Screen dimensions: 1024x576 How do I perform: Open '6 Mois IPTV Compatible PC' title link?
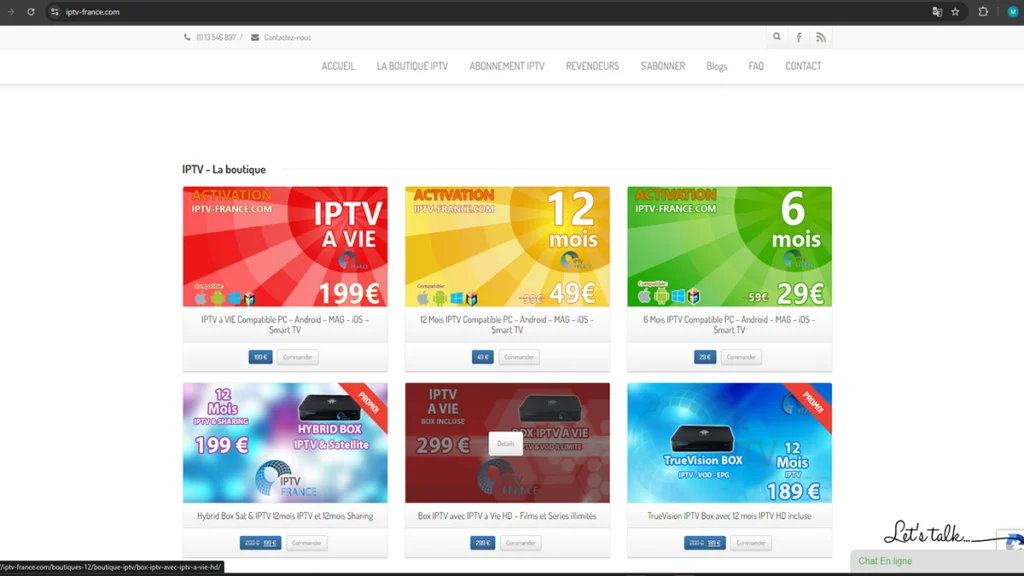[x=729, y=325]
